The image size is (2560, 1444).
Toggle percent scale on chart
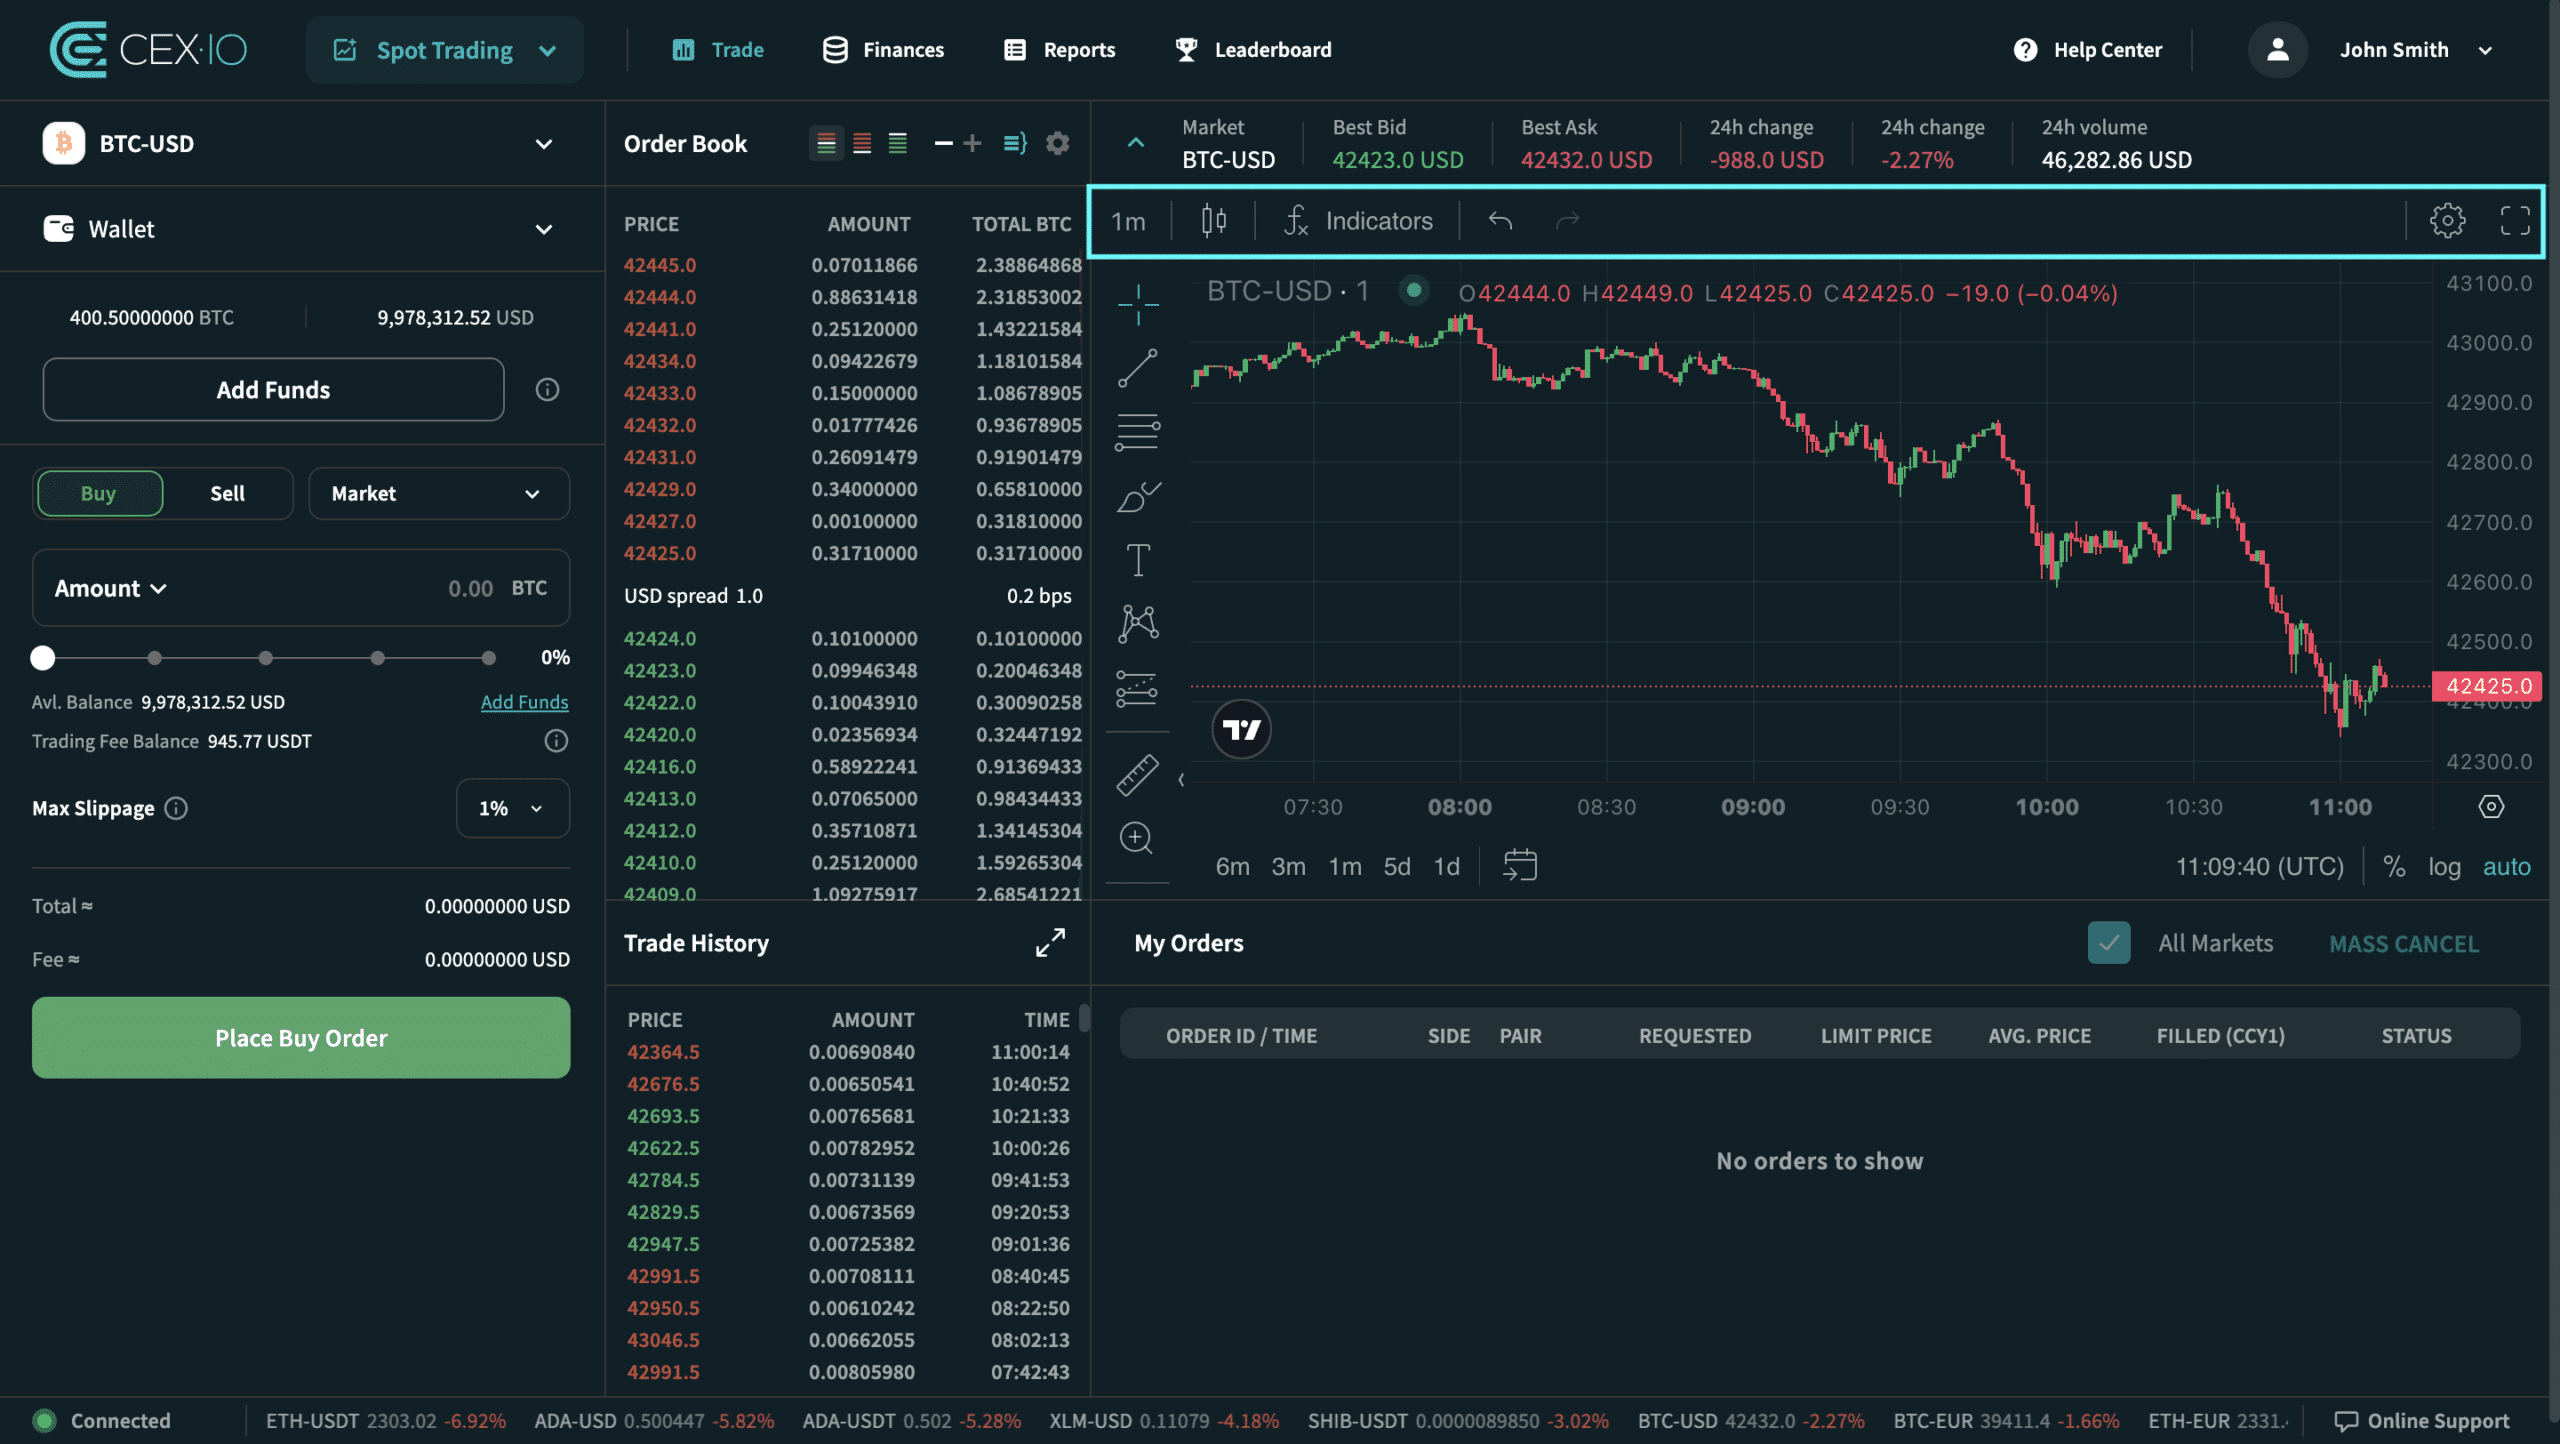(x=2394, y=867)
